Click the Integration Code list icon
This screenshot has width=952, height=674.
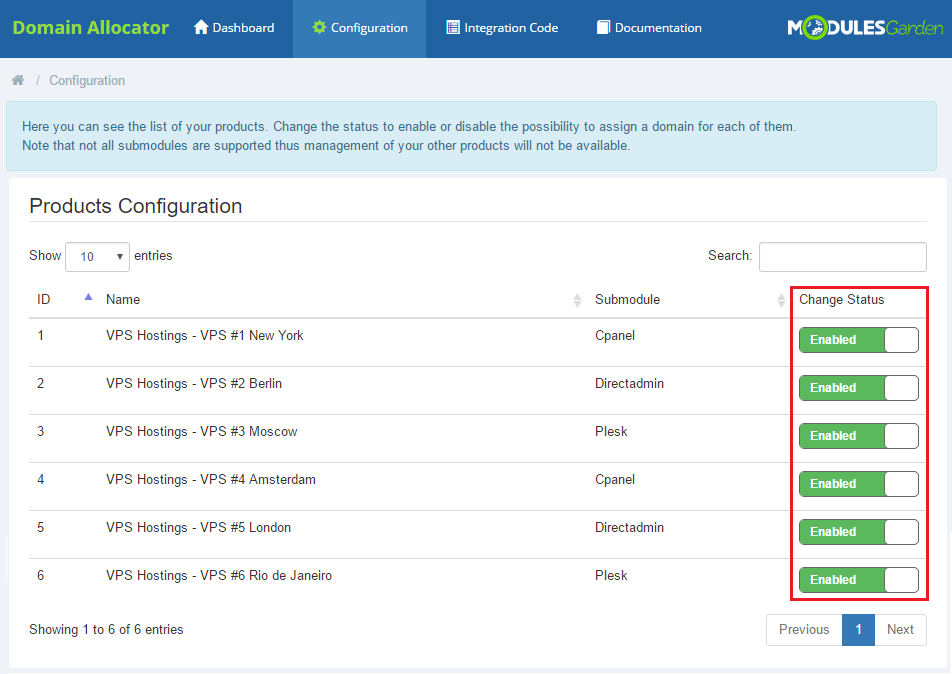pyautogui.click(x=453, y=27)
